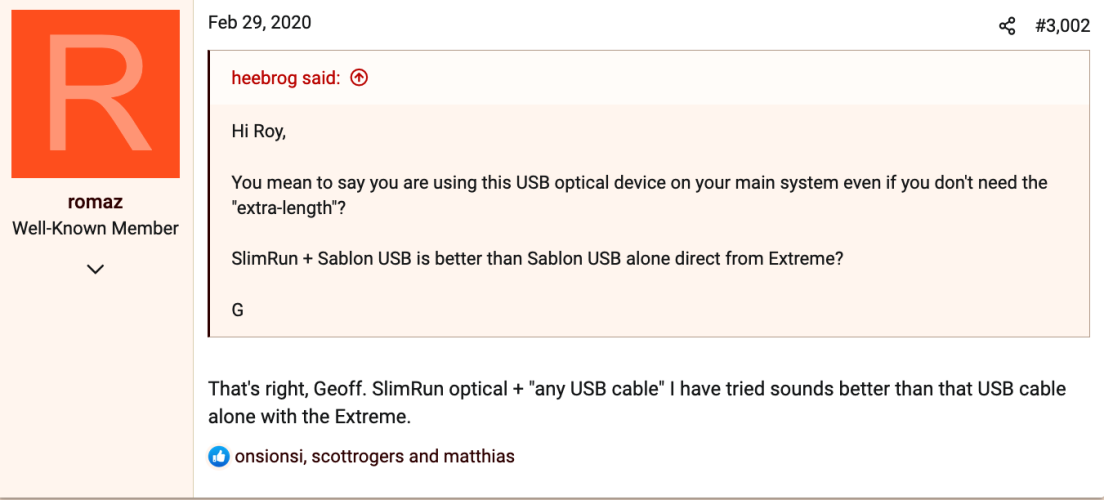This screenshot has height=500, width=1104.
Task: Open matthias' profile from the likes list
Action: (x=479, y=456)
